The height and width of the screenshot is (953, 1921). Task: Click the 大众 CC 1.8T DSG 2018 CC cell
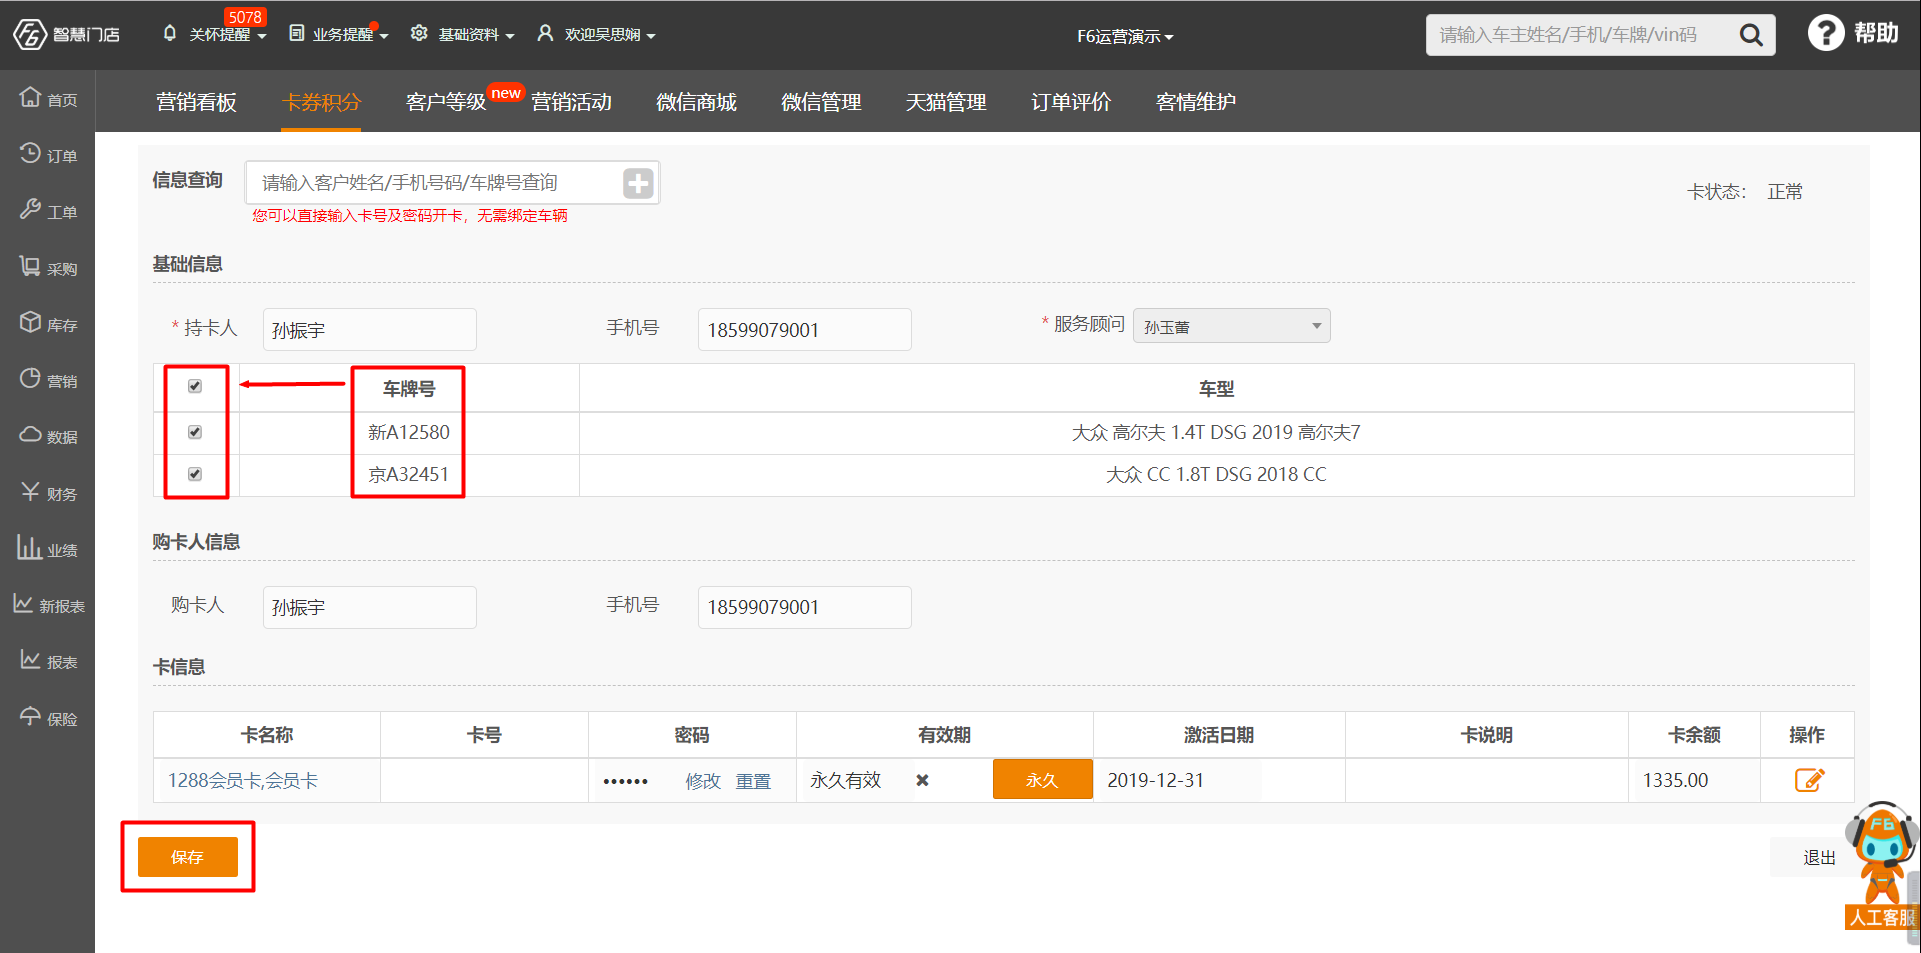pyautogui.click(x=1216, y=475)
